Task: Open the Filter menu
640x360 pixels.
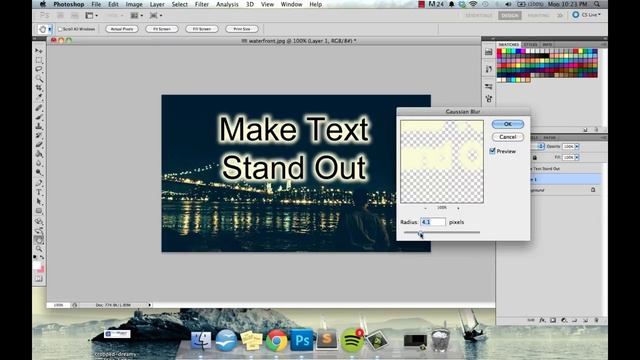Action: (x=202, y=4)
